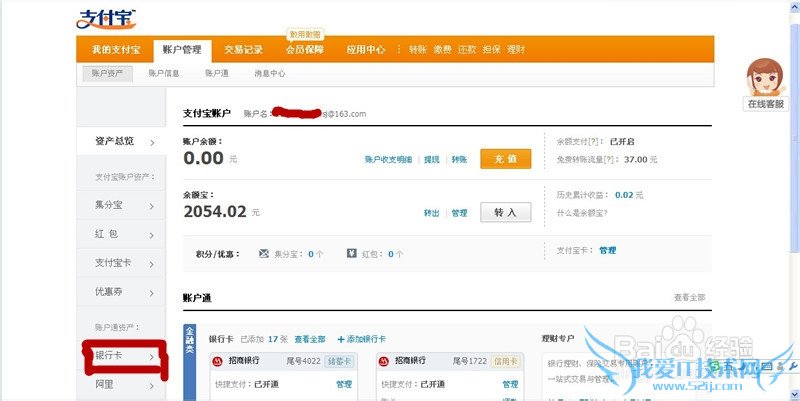Click 管理 for card ending 1722

coord(510,384)
